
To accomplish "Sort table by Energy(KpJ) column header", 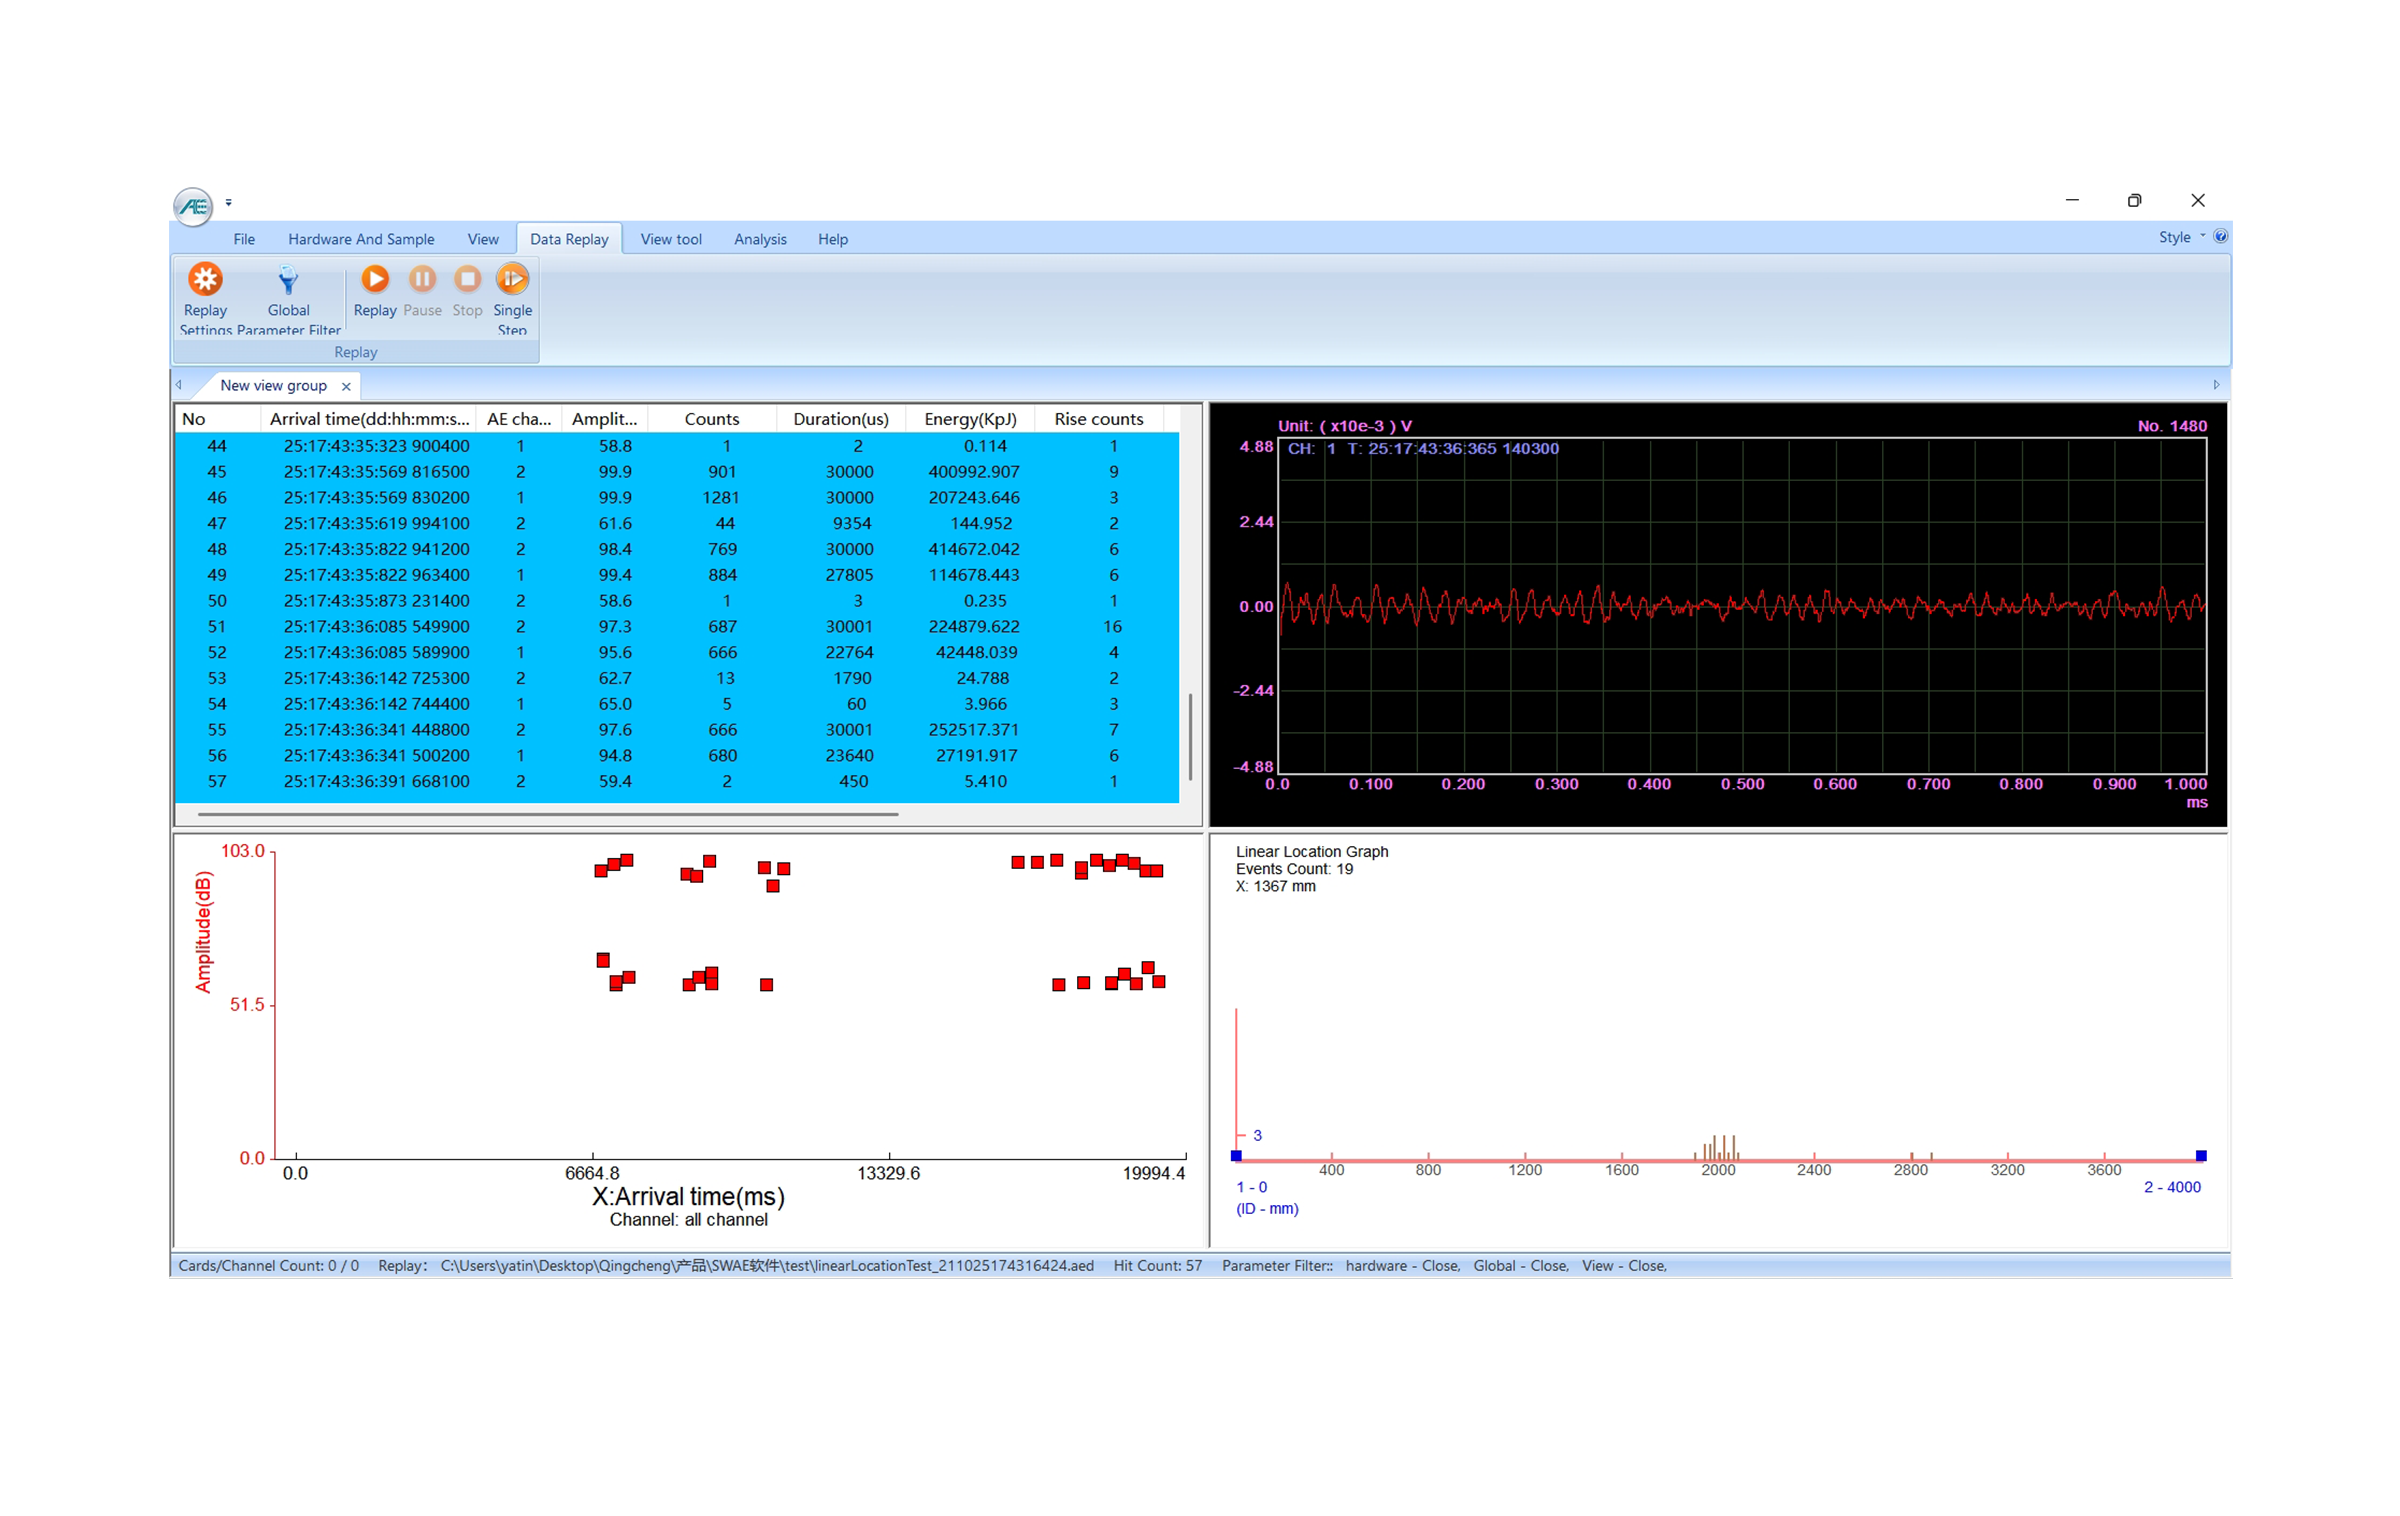I will [970, 419].
